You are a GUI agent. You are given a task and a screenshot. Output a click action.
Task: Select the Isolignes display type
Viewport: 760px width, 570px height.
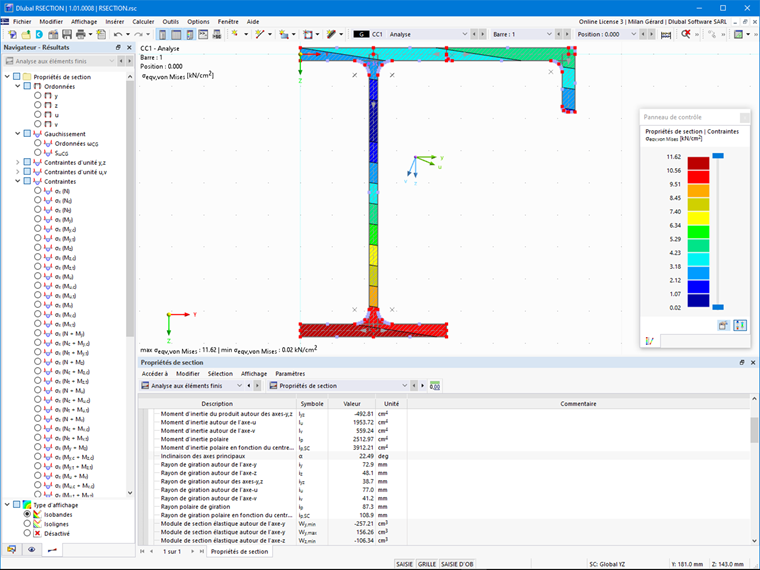tap(27, 523)
